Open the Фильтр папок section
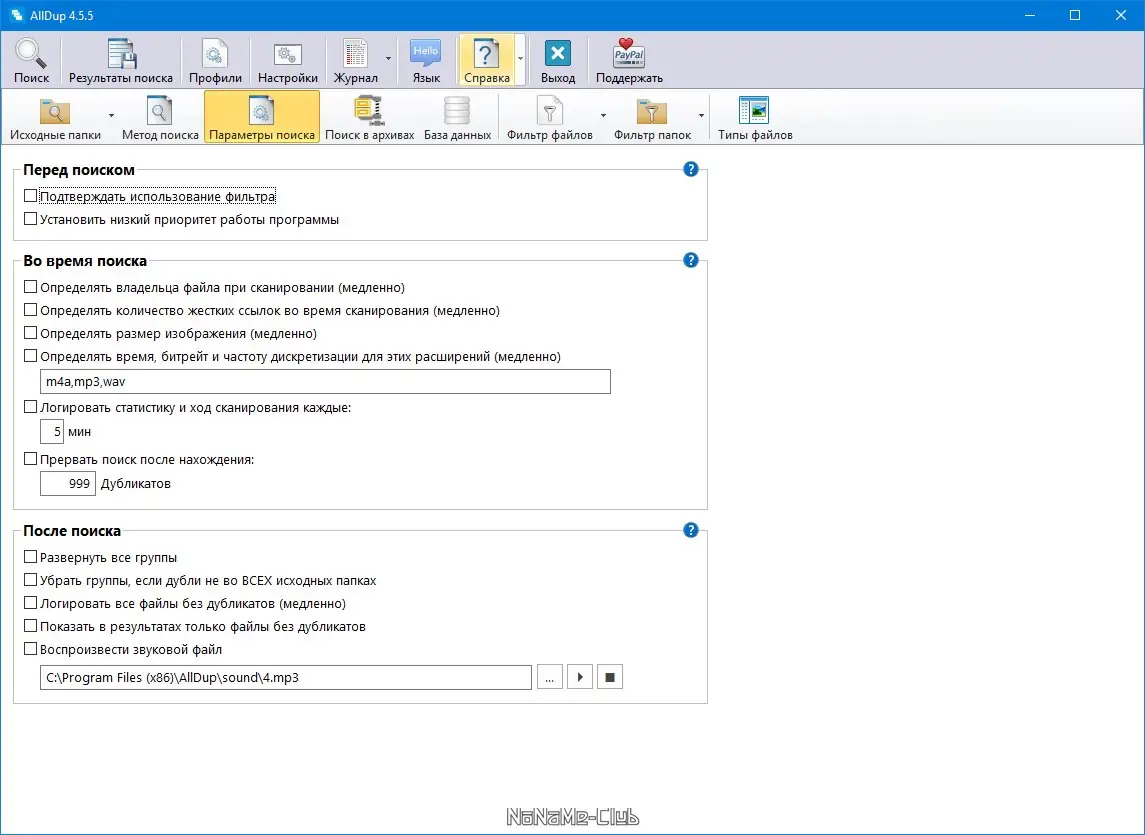The image size is (1145, 835). coord(652,117)
